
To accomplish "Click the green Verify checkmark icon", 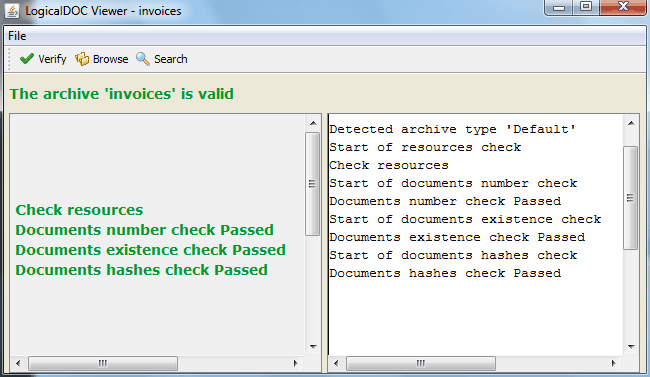I will point(27,59).
